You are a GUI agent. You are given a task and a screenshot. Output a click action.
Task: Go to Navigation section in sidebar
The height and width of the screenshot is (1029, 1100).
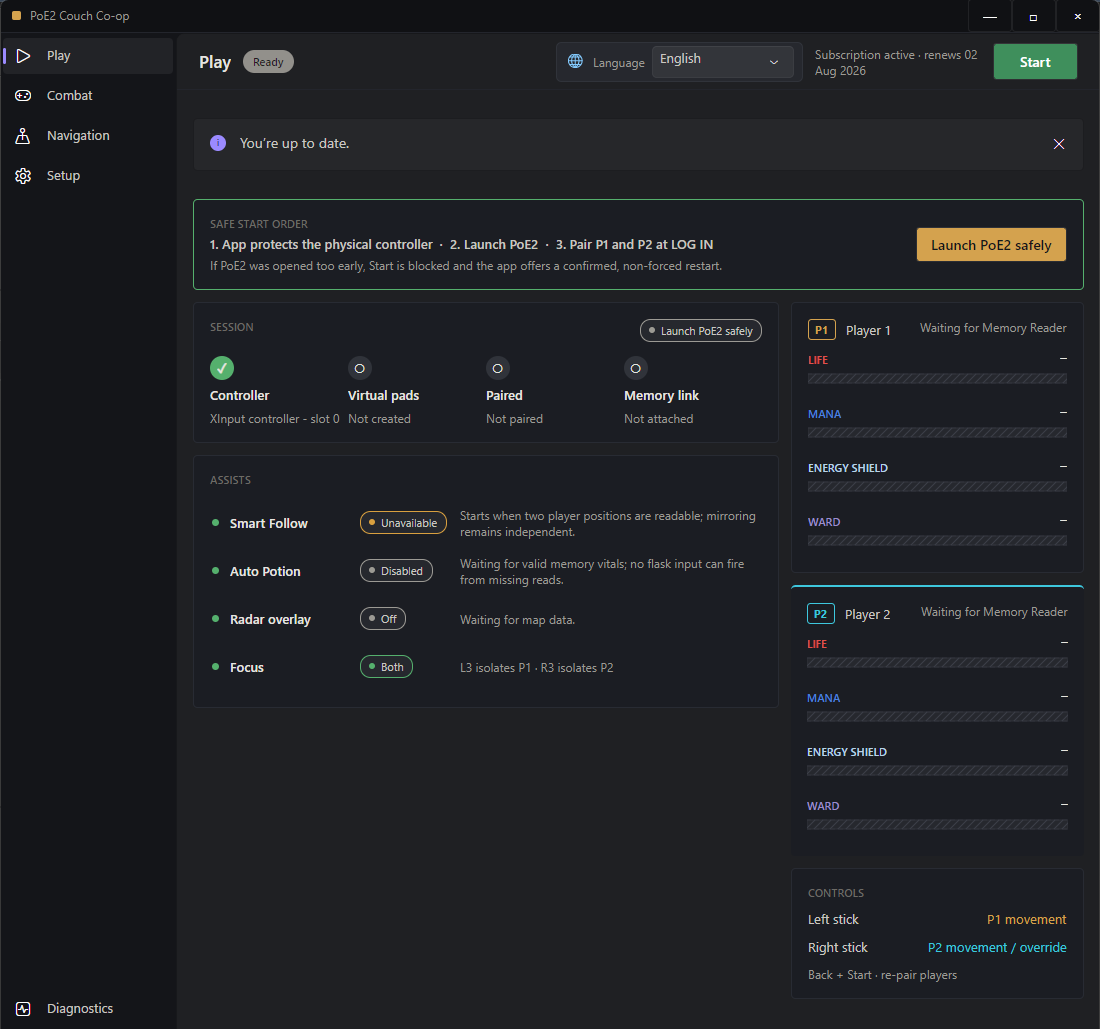[x=88, y=136]
